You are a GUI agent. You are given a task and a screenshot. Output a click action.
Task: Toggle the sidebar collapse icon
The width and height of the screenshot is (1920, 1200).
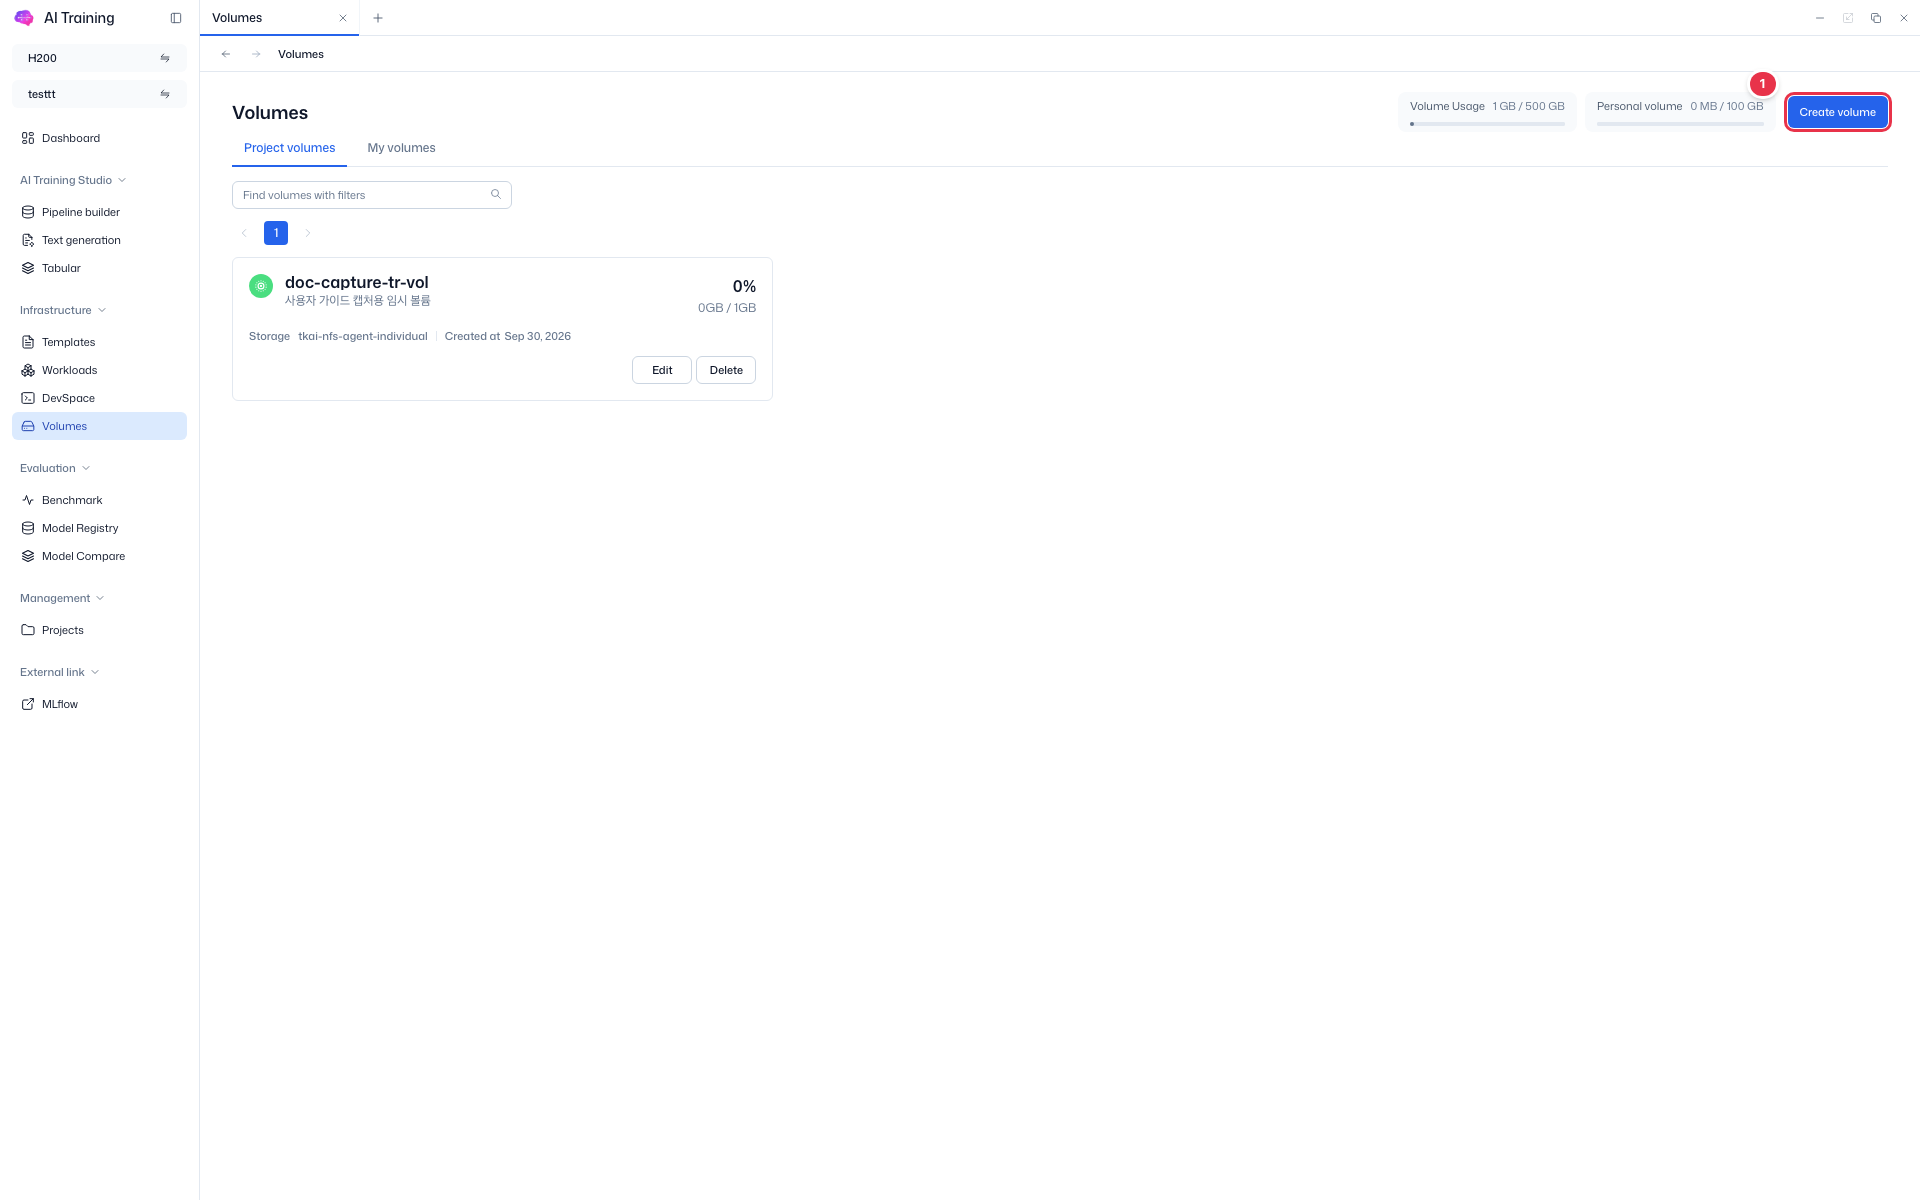(176, 18)
